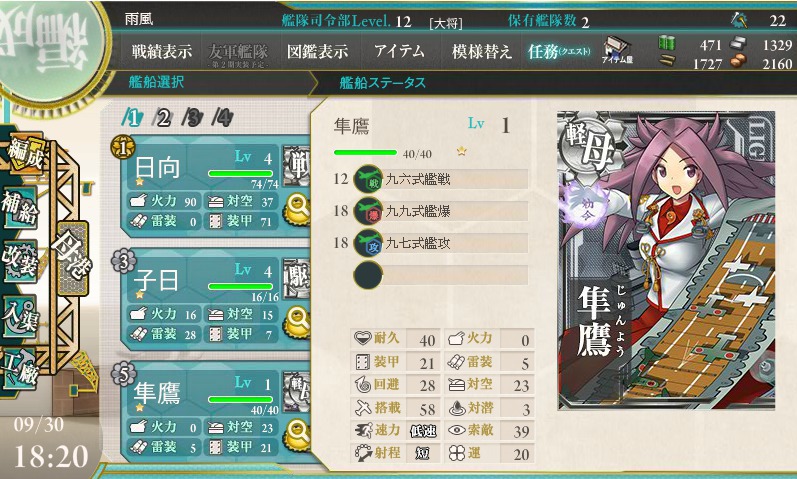Screen dimensions: 797x479
Task: Switch to fleet tab 4
Action: [223, 117]
